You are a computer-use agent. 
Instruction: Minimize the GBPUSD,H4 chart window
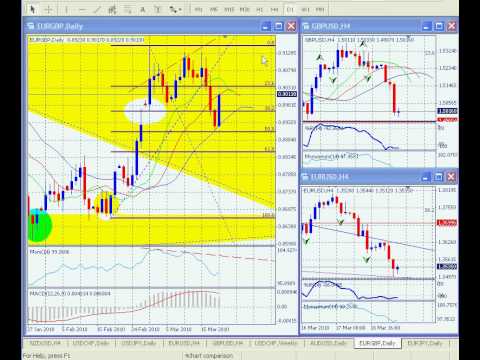(426, 26)
